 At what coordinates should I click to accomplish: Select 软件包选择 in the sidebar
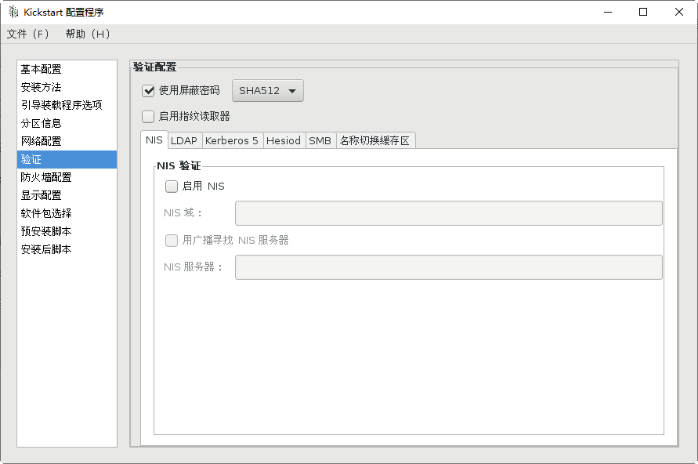click(x=67, y=213)
